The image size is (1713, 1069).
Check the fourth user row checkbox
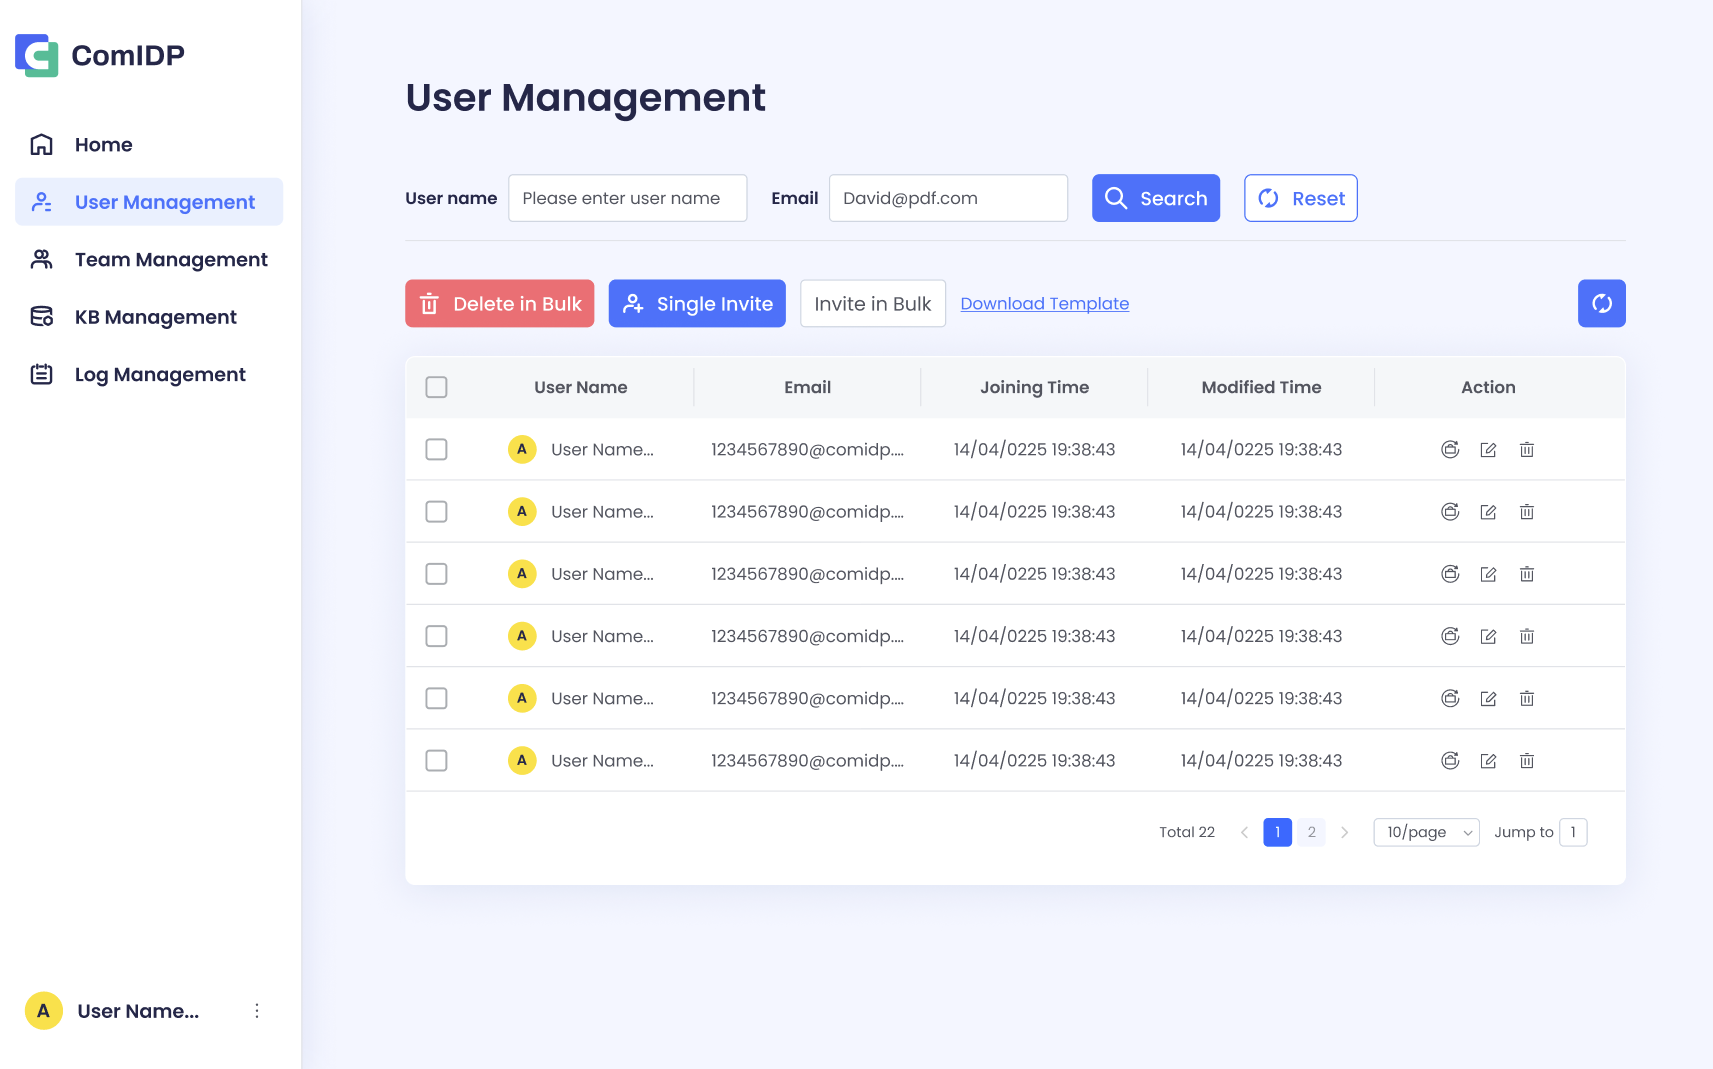(x=436, y=636)
